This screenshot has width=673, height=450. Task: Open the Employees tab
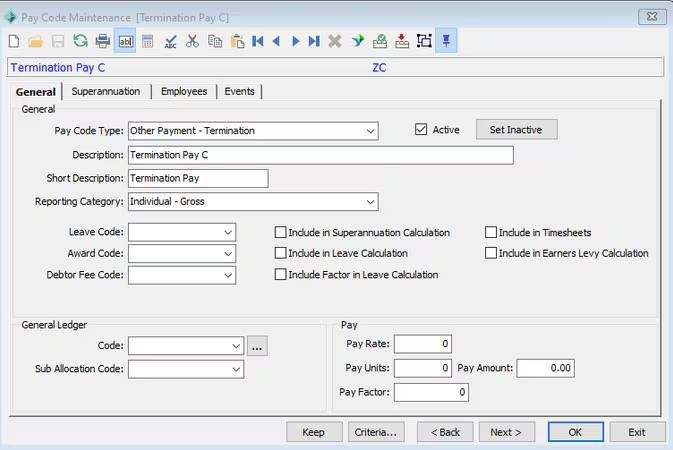pos(183,91)
